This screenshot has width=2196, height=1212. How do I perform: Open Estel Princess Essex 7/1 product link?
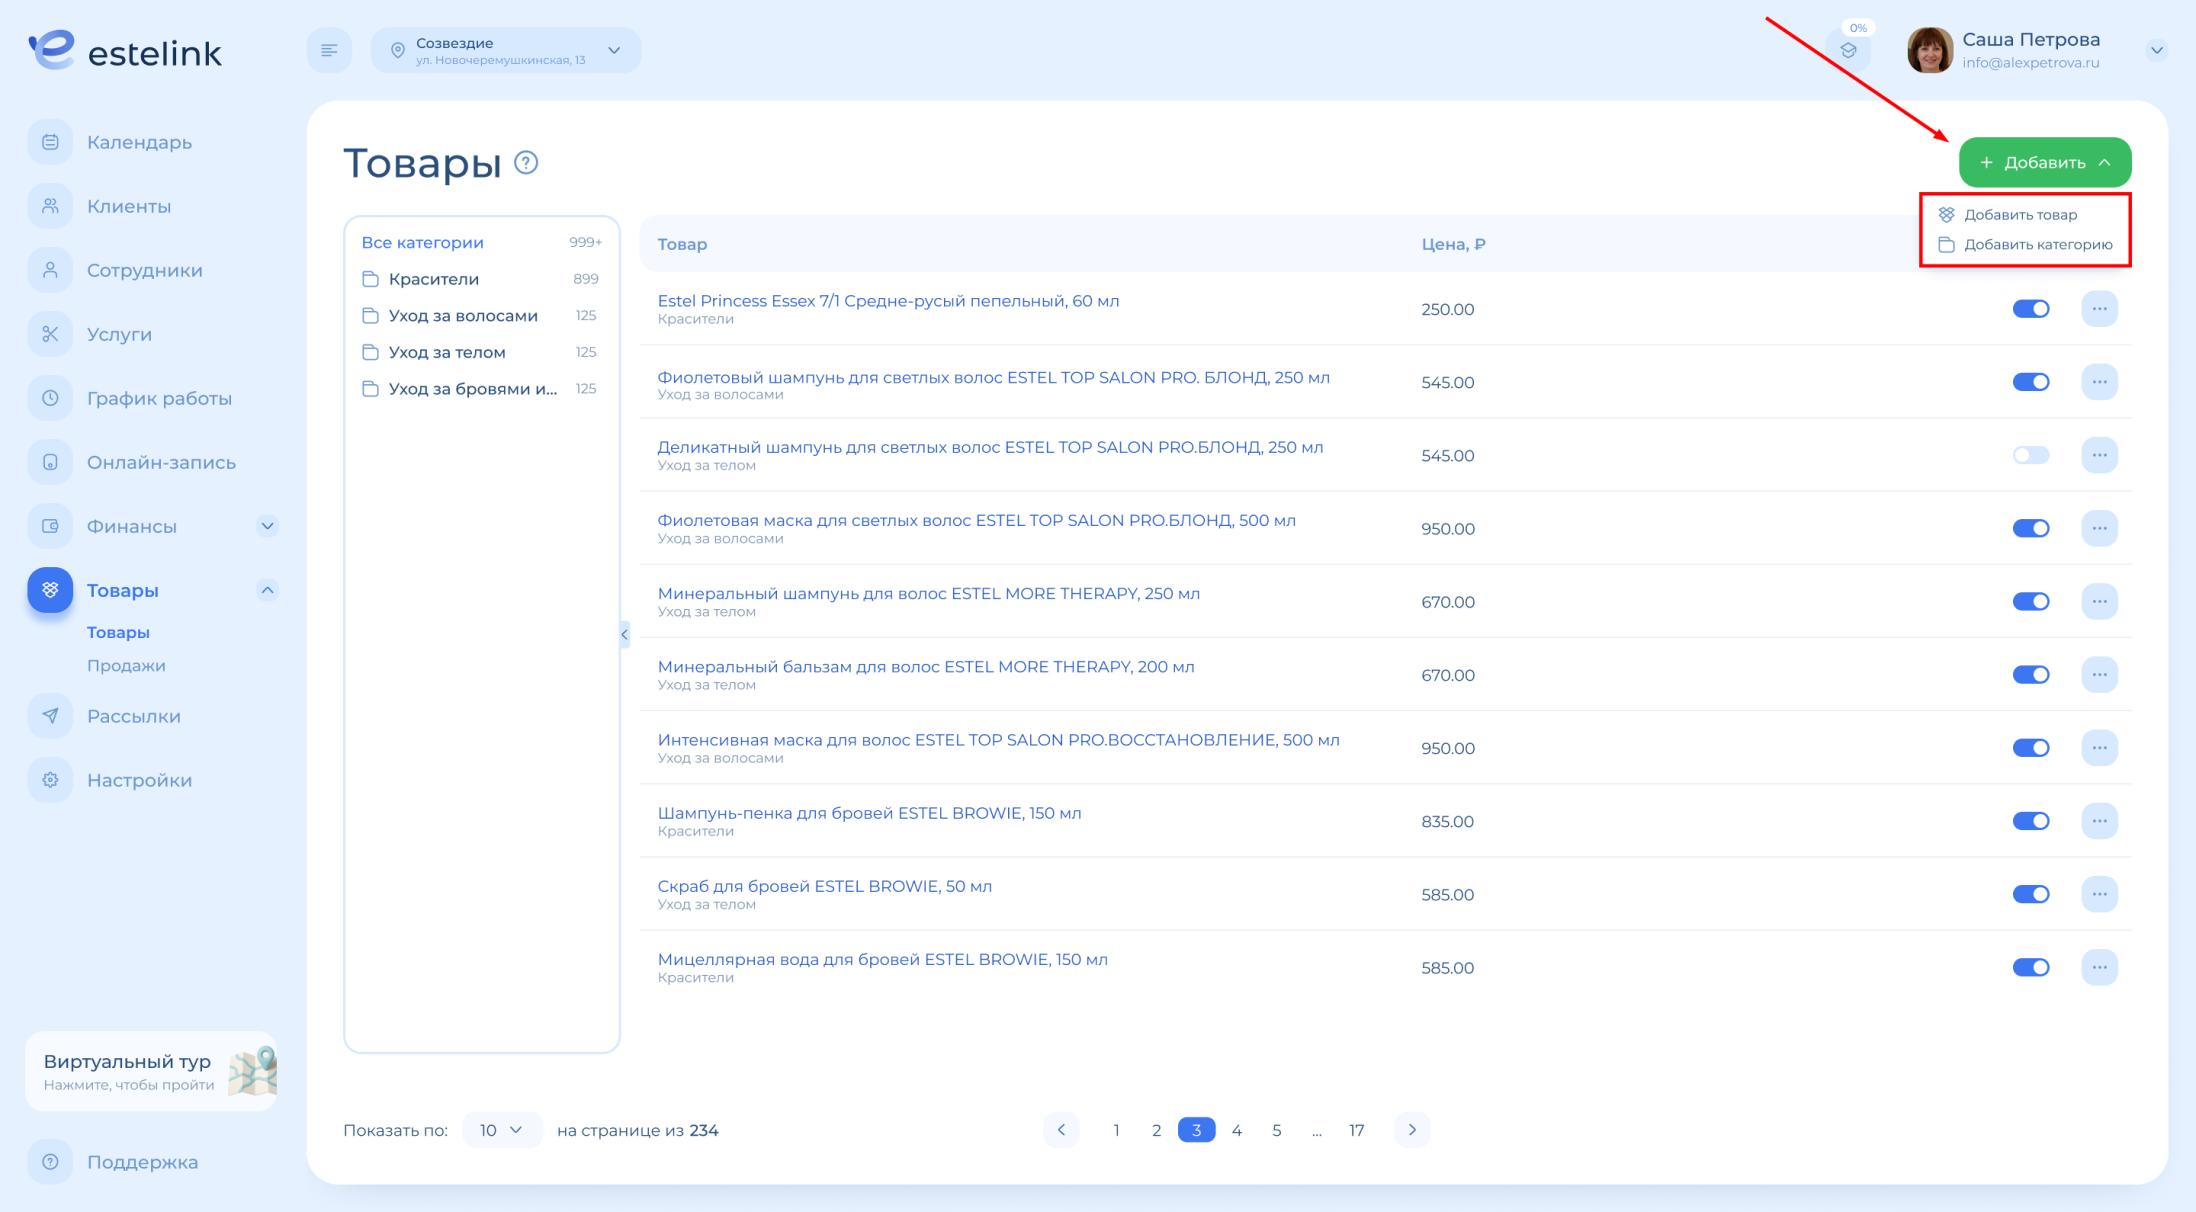(888, 301)
